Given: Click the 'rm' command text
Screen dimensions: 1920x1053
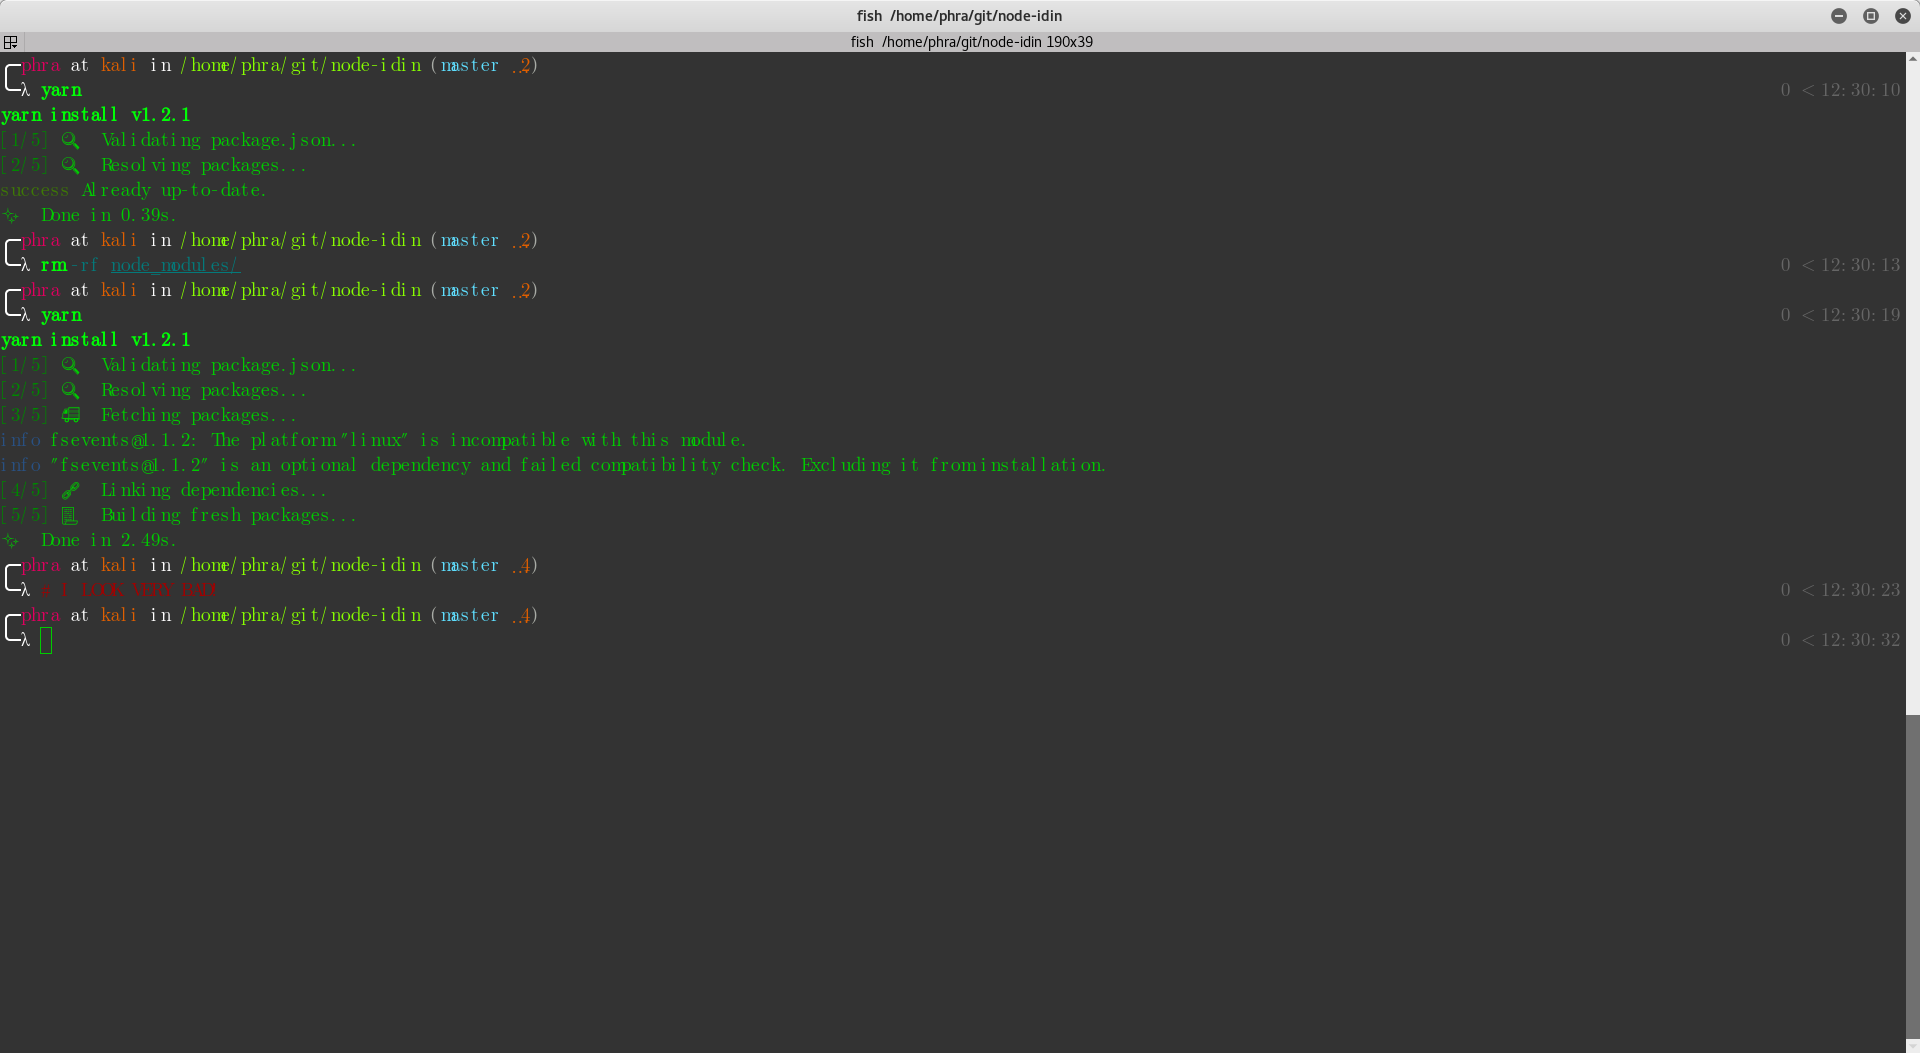Looking at the screenshot, I should coord(54,265).
